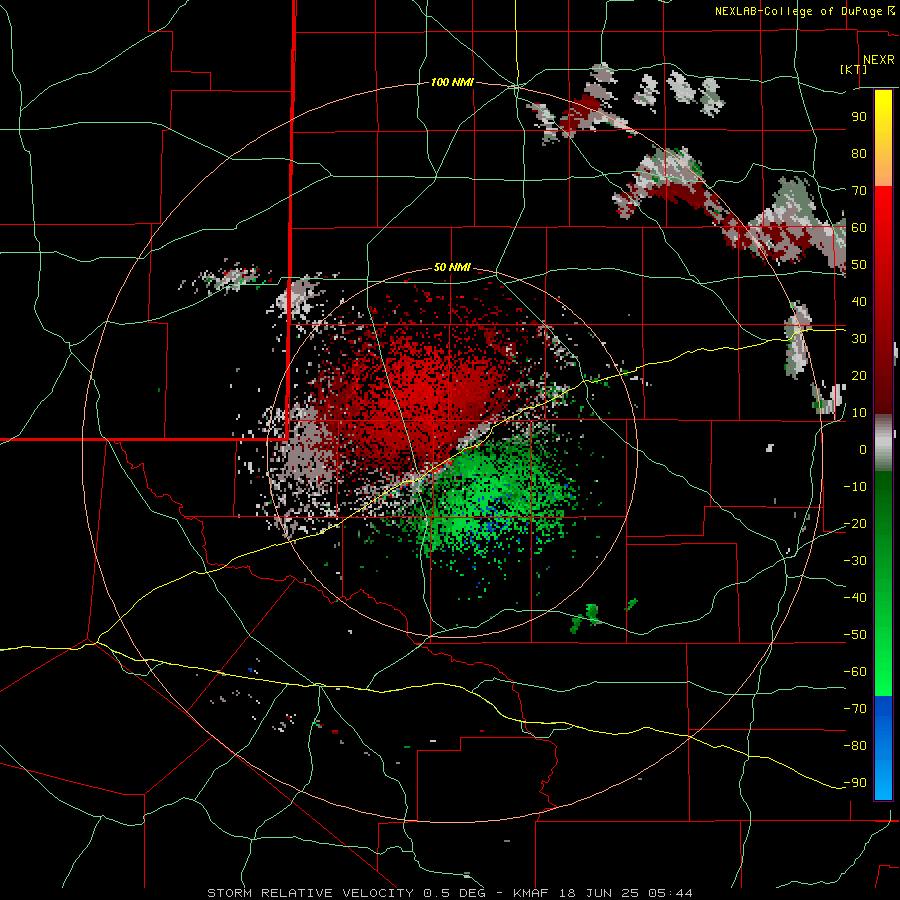This screenshot has height=900, width=900.
Task: Click the -10 value on velocity scale
Action: [x=855, y=487]
